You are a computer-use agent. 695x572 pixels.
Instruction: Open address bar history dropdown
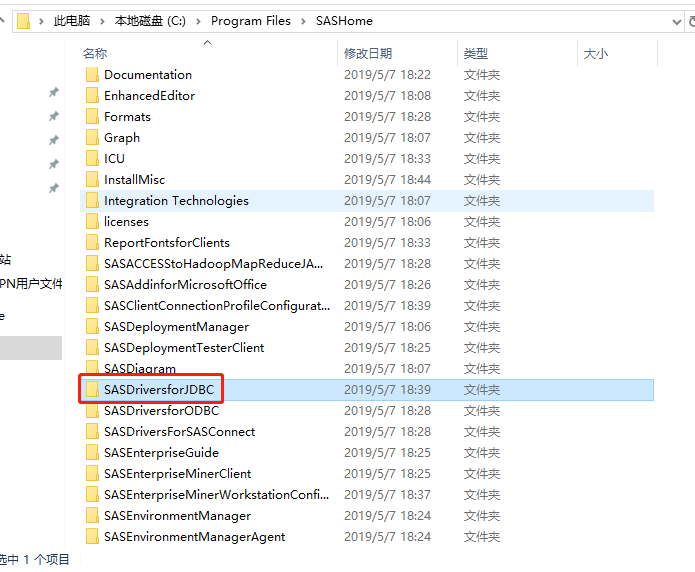click(676, 21)
